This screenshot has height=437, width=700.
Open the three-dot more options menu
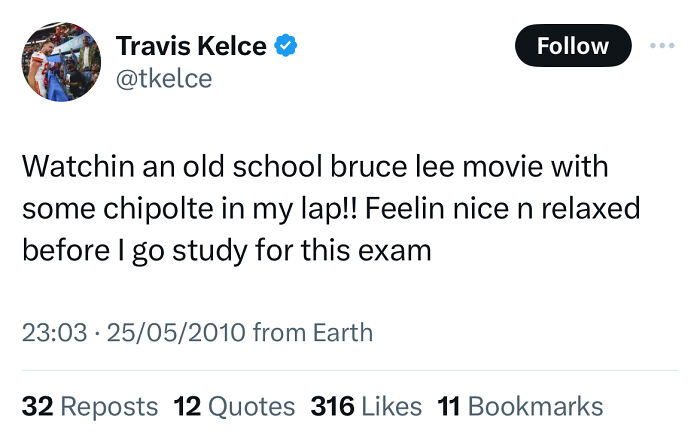[x=663, y=46]
